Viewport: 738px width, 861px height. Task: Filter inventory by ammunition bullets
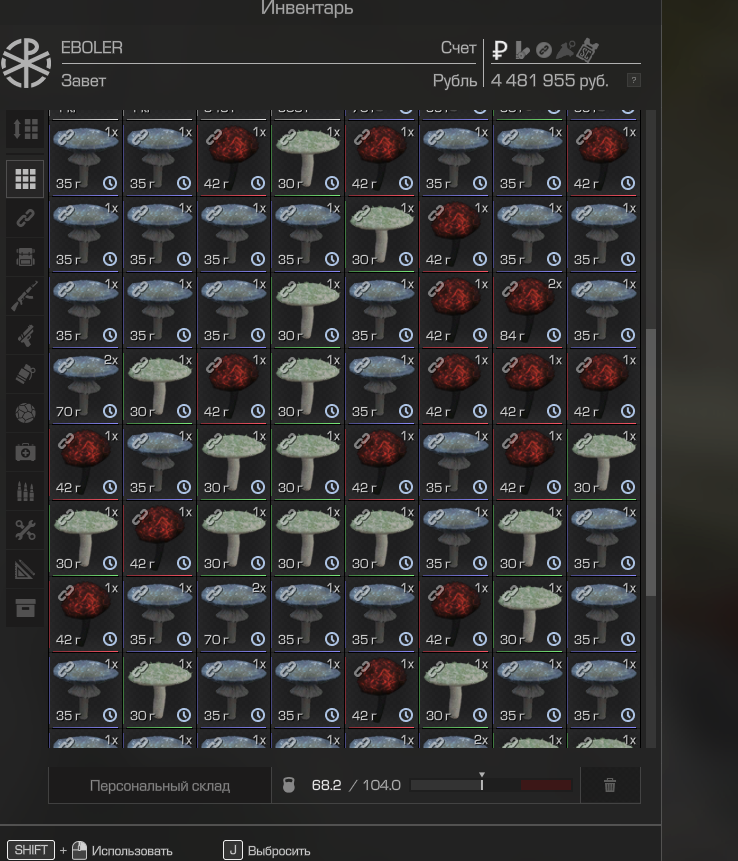tap(25, 491)
